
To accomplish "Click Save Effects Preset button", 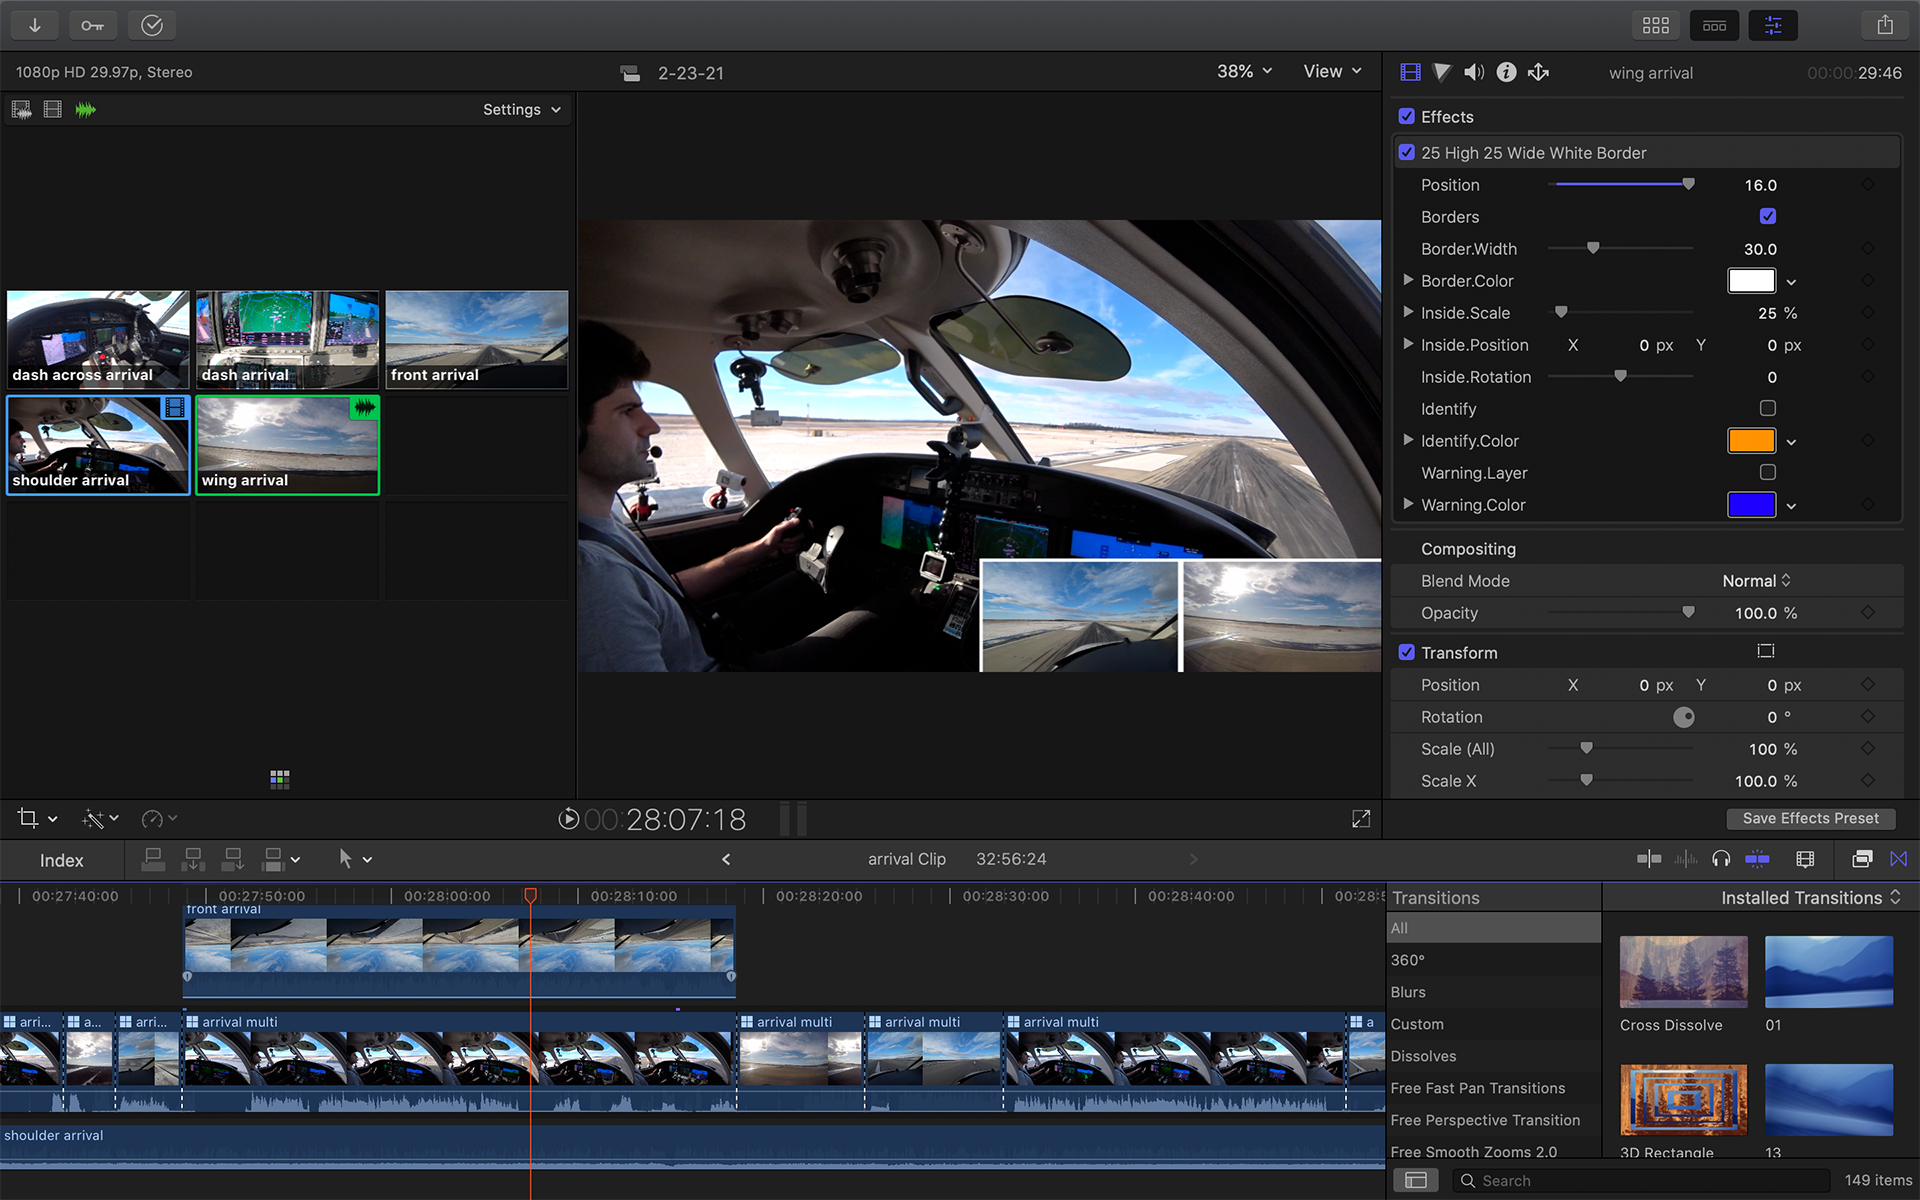I will point(1810,818).
